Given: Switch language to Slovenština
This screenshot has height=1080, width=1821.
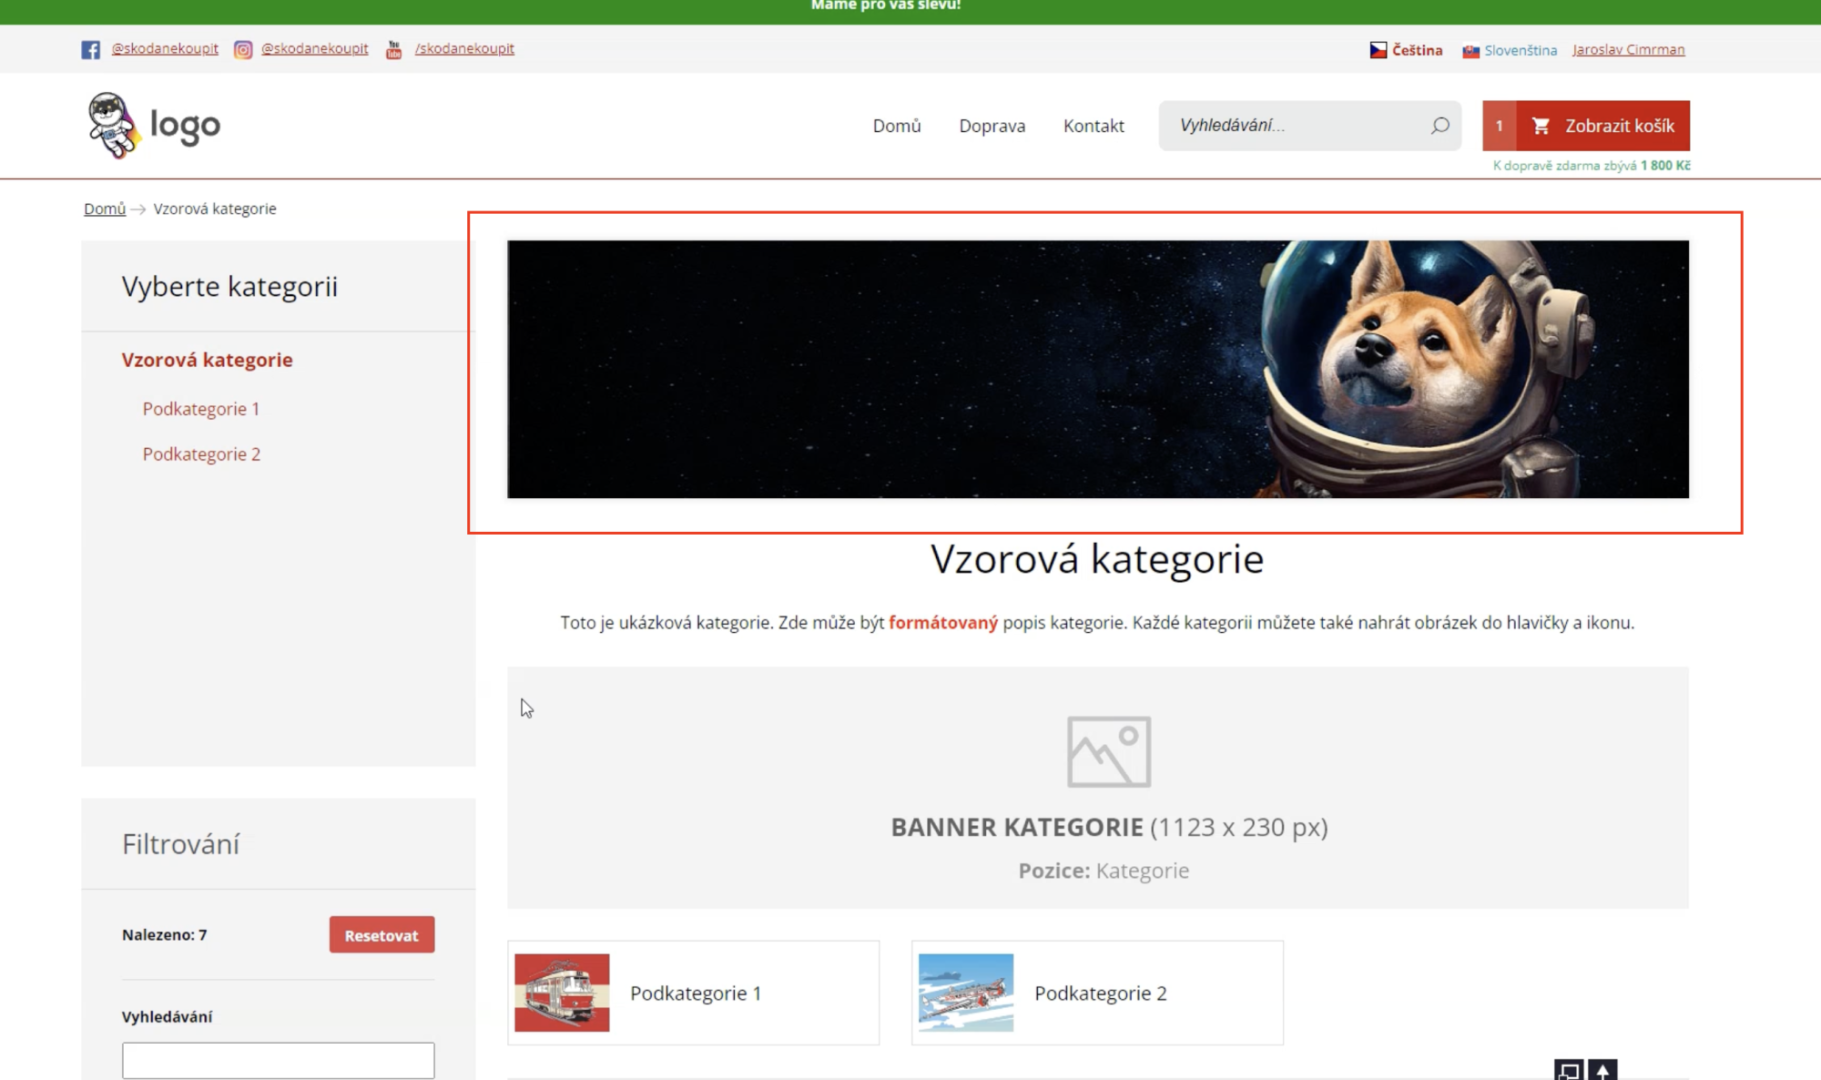Looking at the screenshot, I should click(x=1520, y=50).
